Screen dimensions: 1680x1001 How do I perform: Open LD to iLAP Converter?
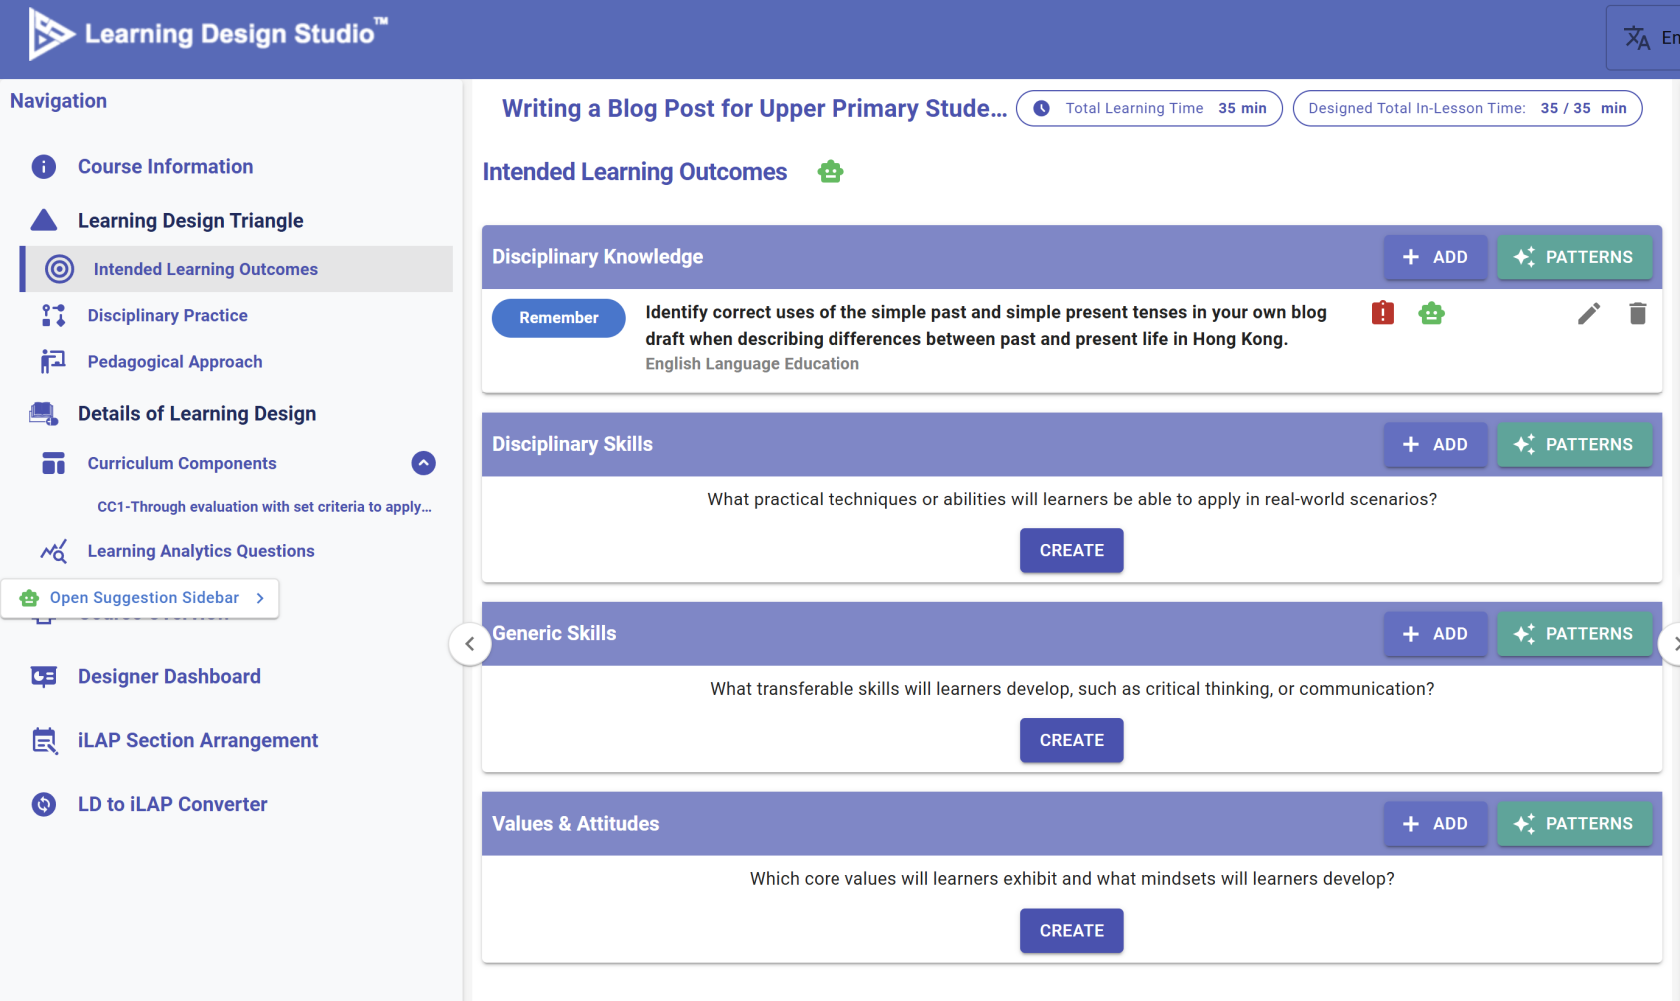coord(172,805)
